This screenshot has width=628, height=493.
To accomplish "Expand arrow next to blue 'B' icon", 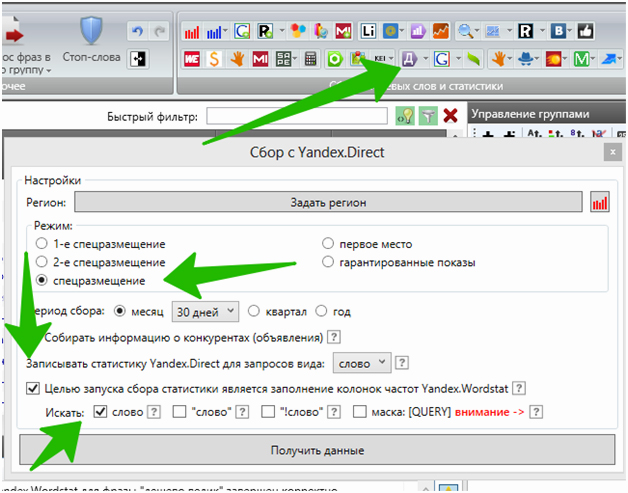I will [570, 31].
